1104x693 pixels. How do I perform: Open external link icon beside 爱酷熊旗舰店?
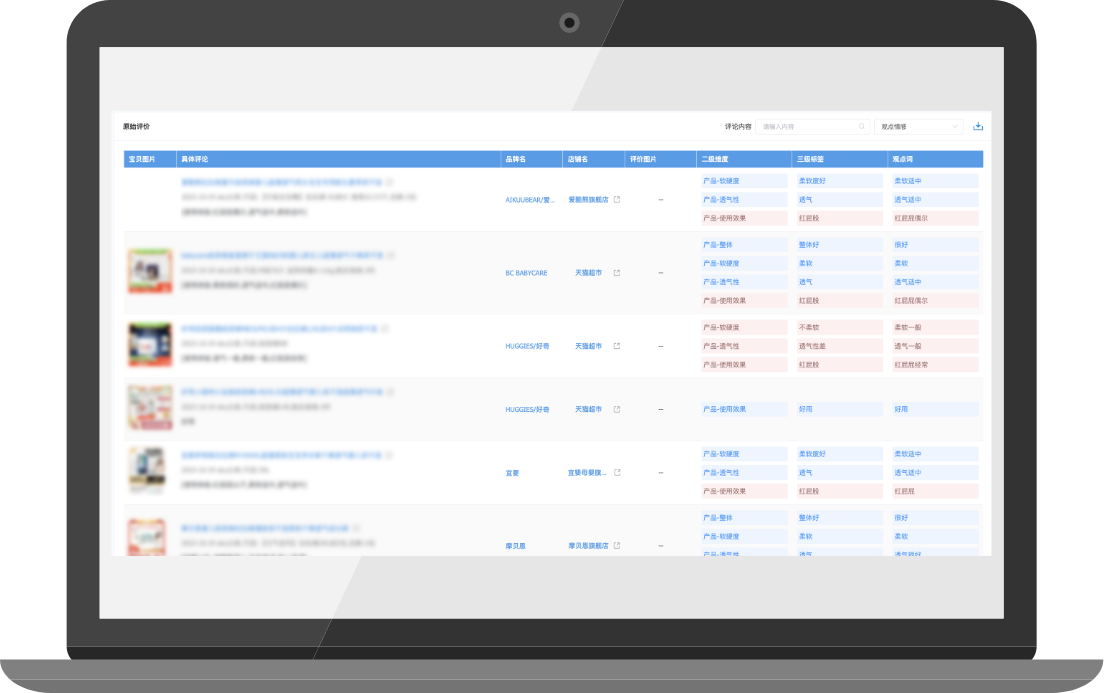tap(617, 200)
